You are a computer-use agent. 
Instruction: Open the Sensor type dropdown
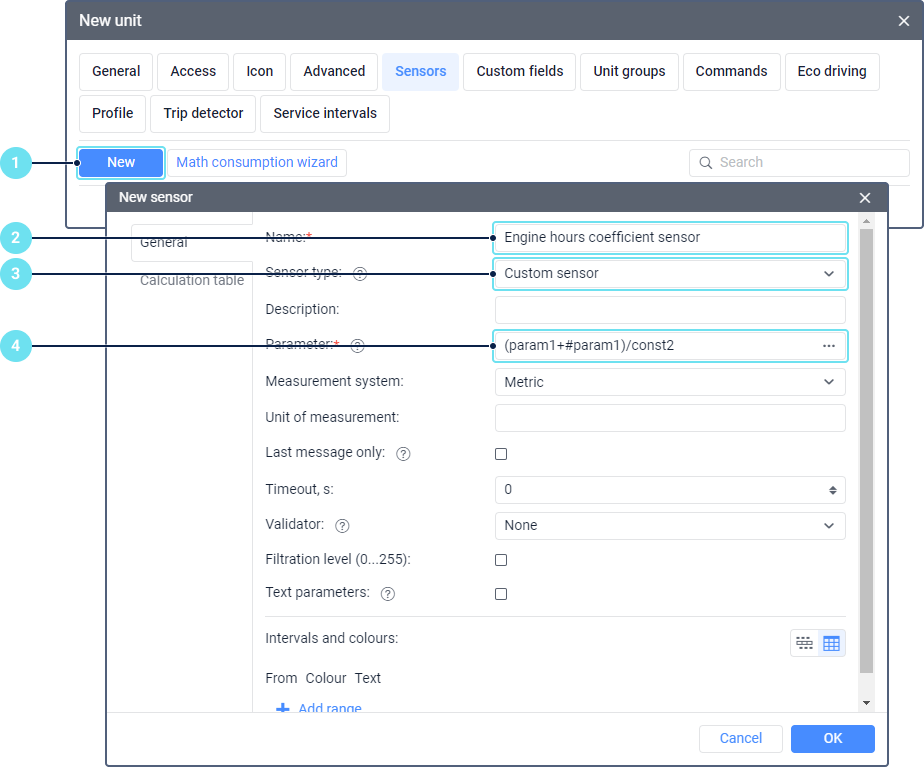[x=670, y=273]
